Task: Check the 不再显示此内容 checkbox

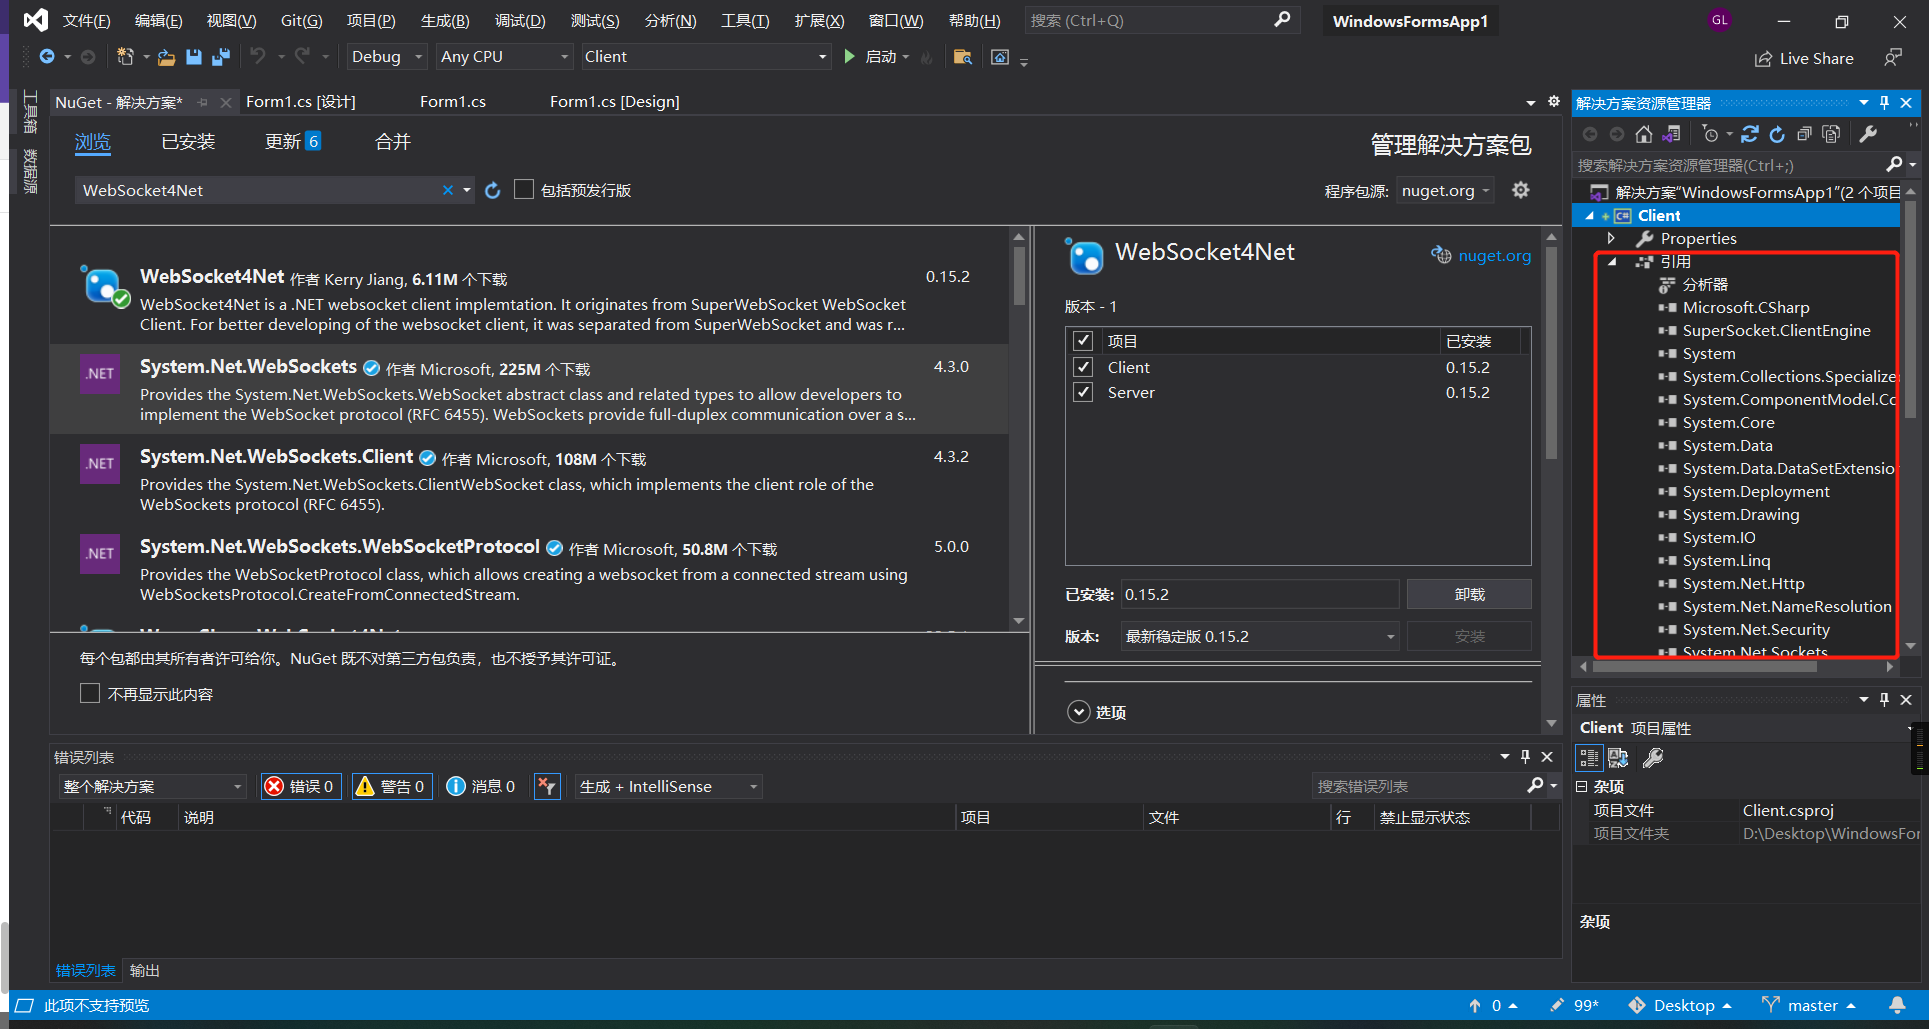Action: point(90,694)
